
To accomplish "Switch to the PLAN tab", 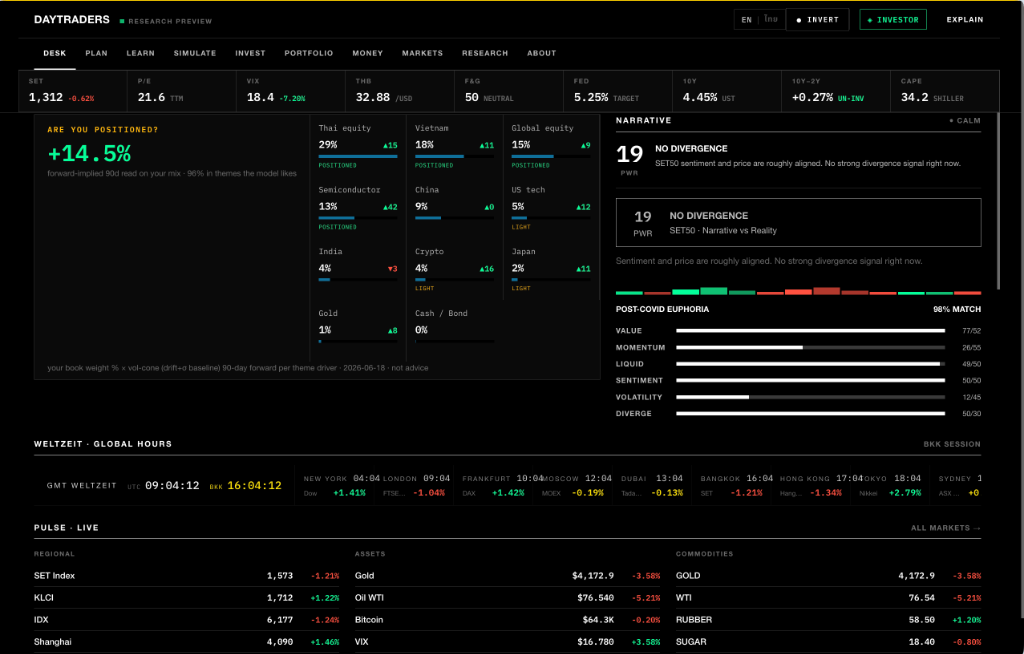I will click(96, 53).
